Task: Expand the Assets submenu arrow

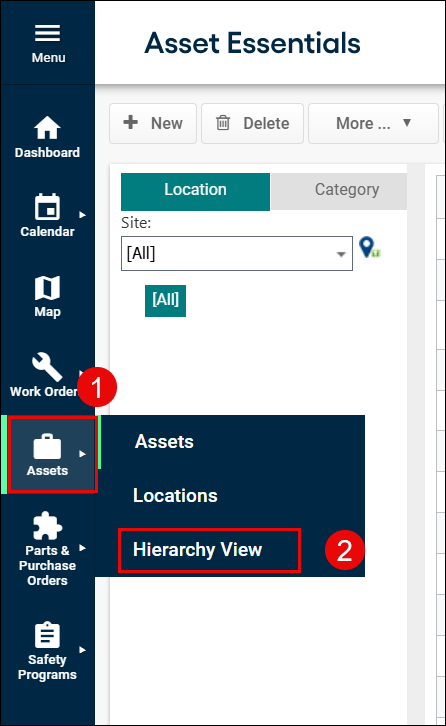Action: [82, 454]
